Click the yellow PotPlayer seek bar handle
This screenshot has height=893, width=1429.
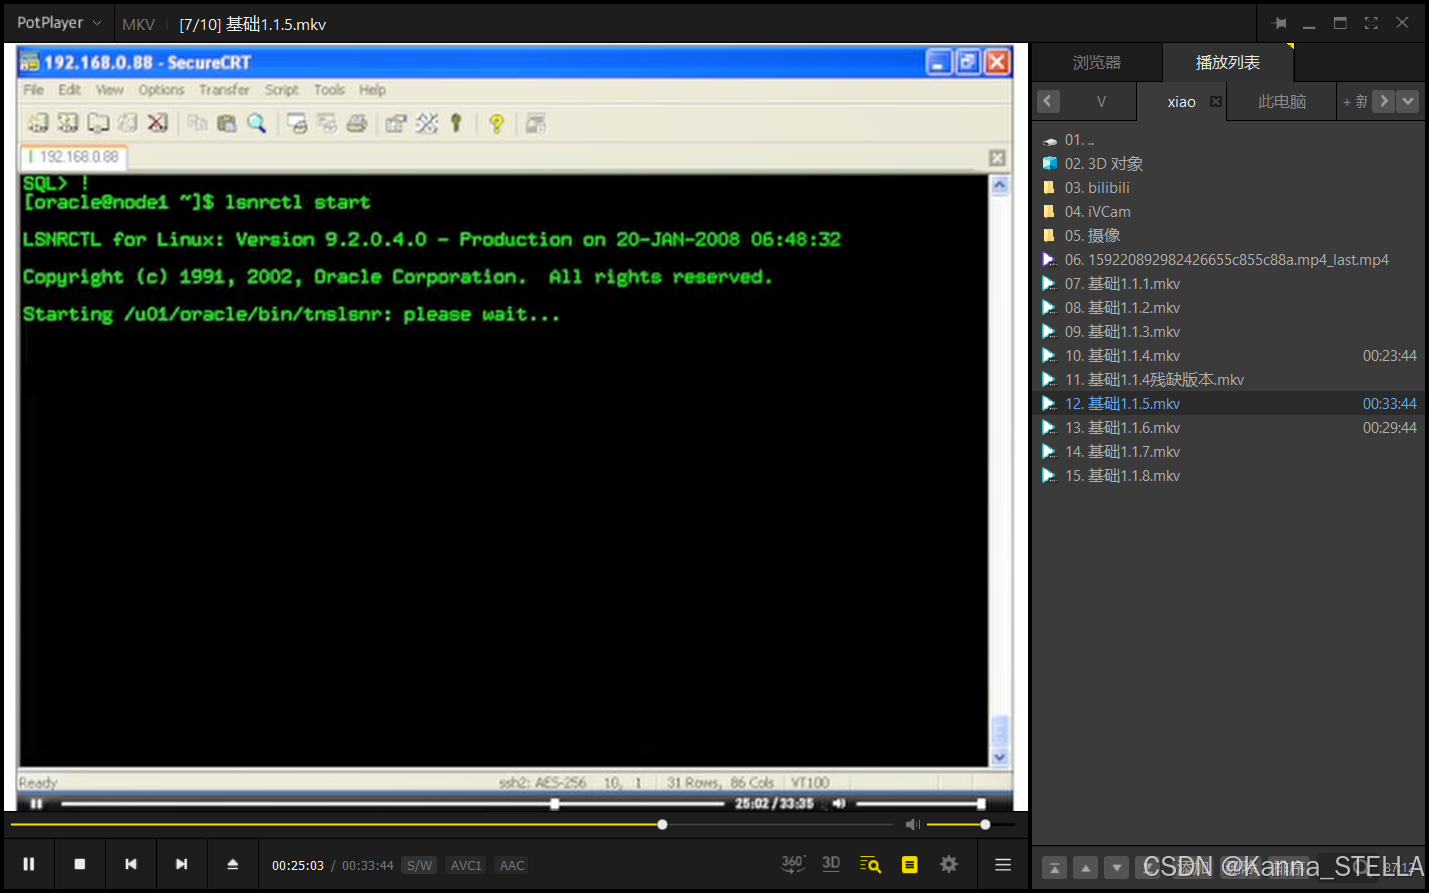pos(662,824)
